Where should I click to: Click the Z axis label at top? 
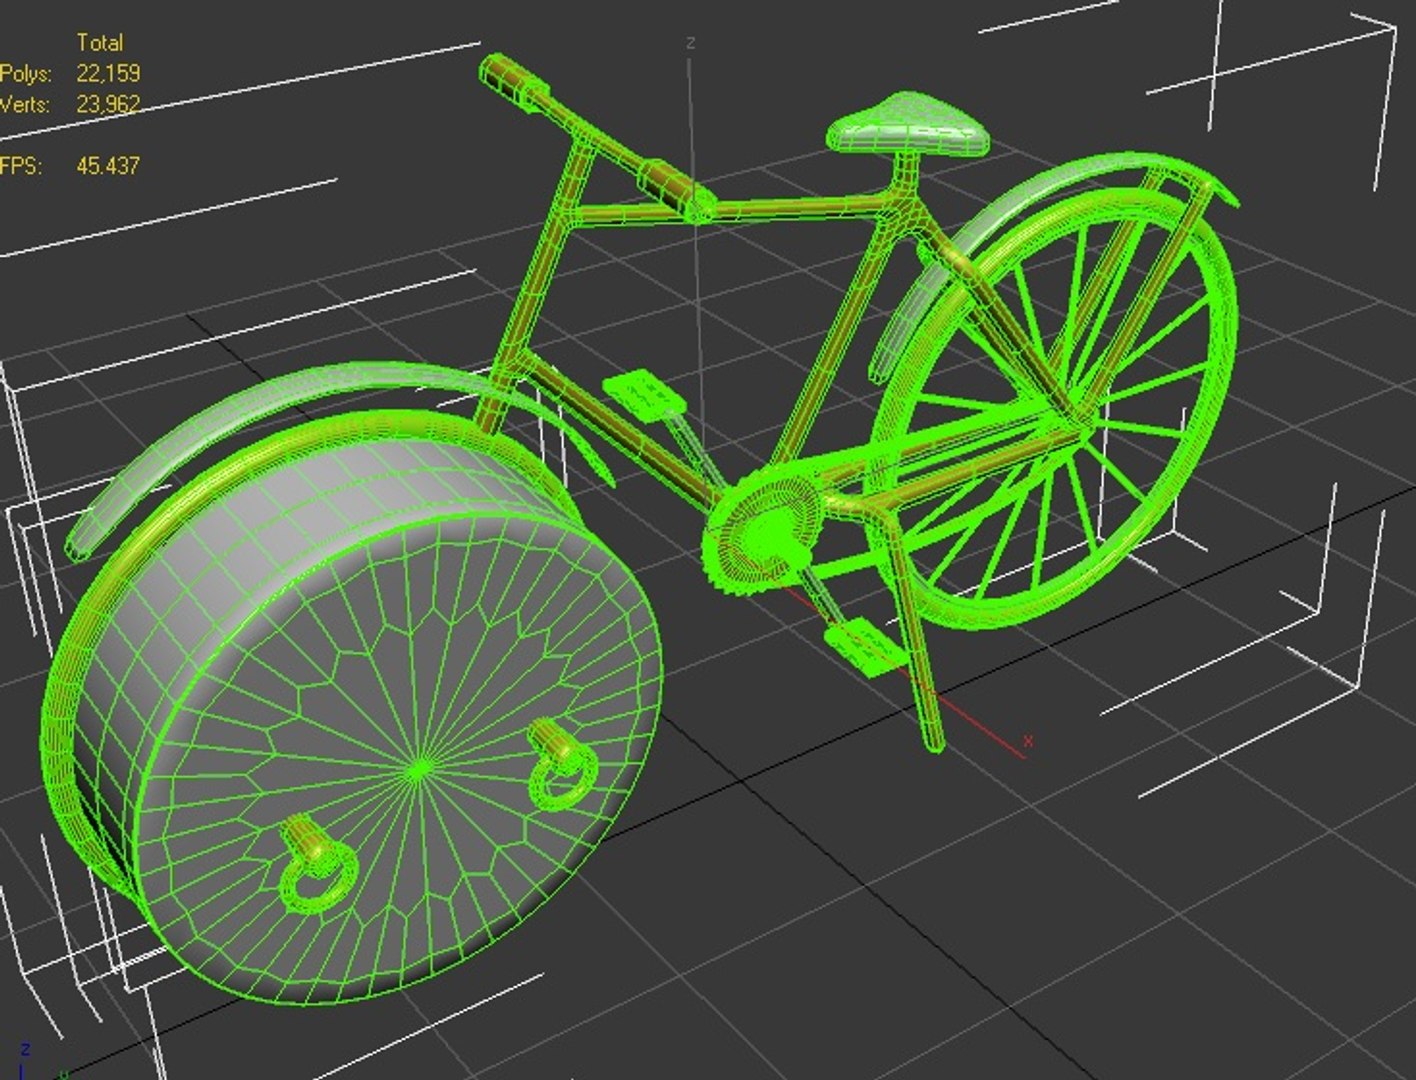(x=690, y=43)
